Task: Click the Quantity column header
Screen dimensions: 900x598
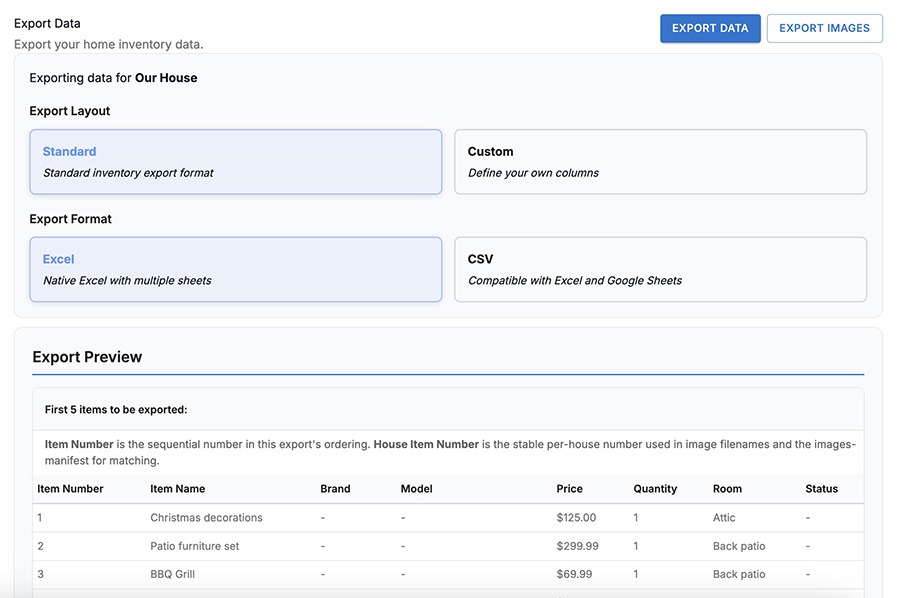Action: tap(655, 489)
